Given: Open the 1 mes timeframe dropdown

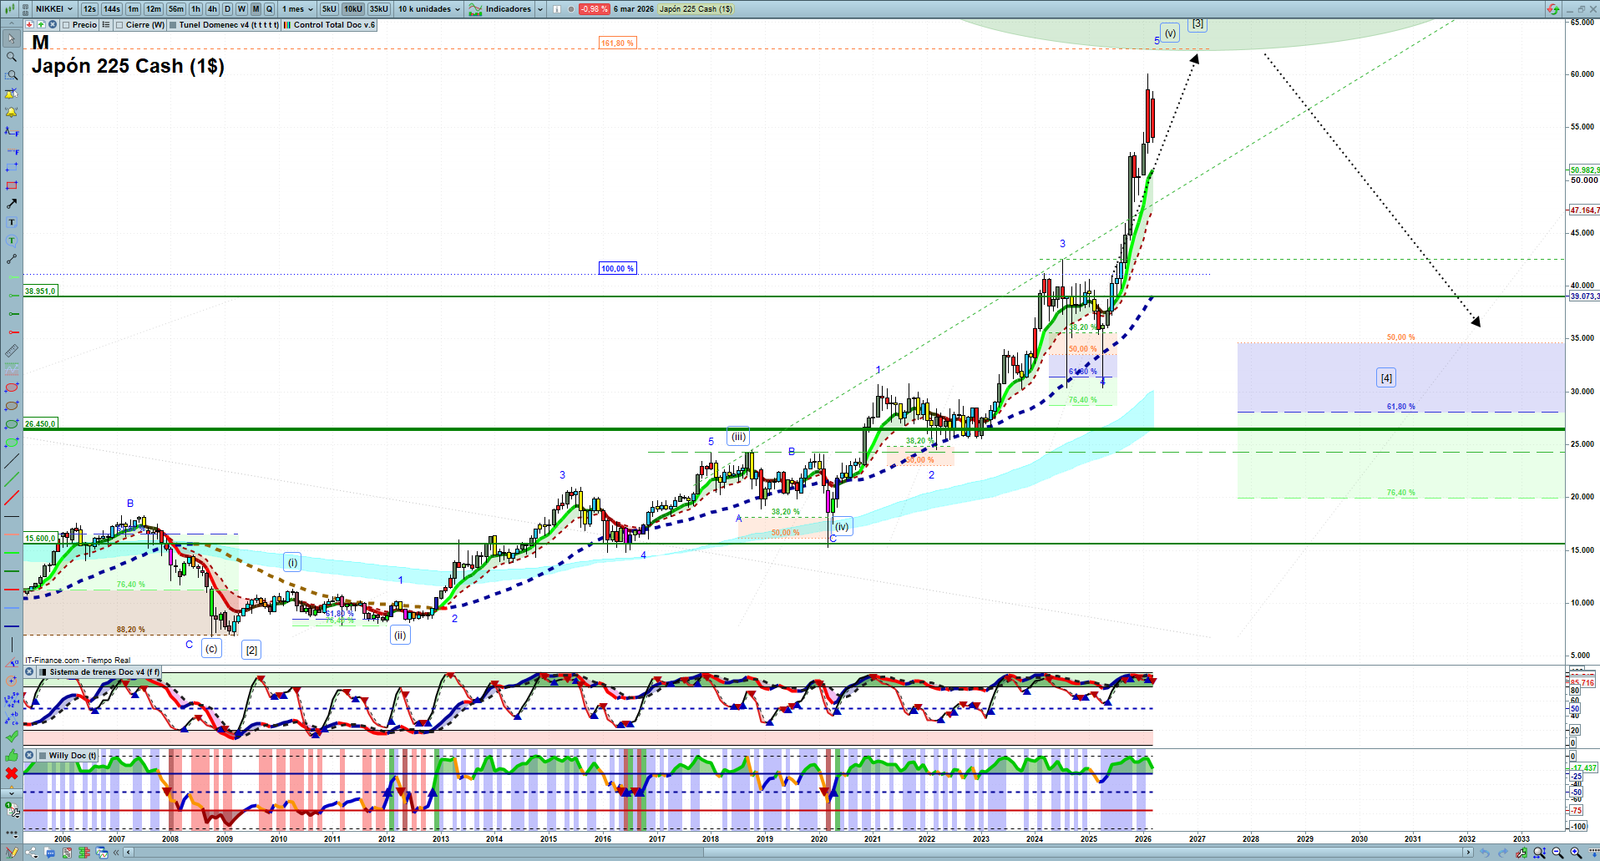Looking at the screenshot, I should 297,9.
